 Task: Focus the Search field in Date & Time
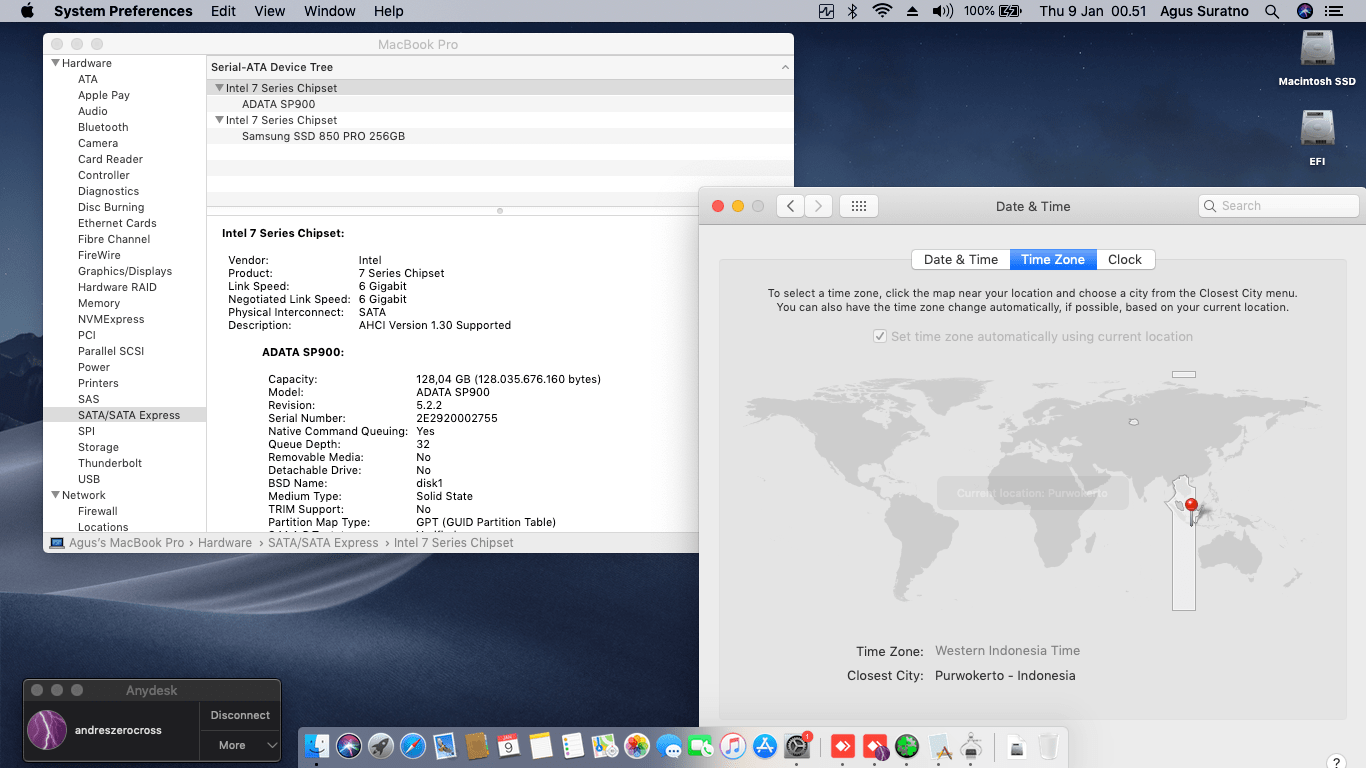tap(1279, 206)
